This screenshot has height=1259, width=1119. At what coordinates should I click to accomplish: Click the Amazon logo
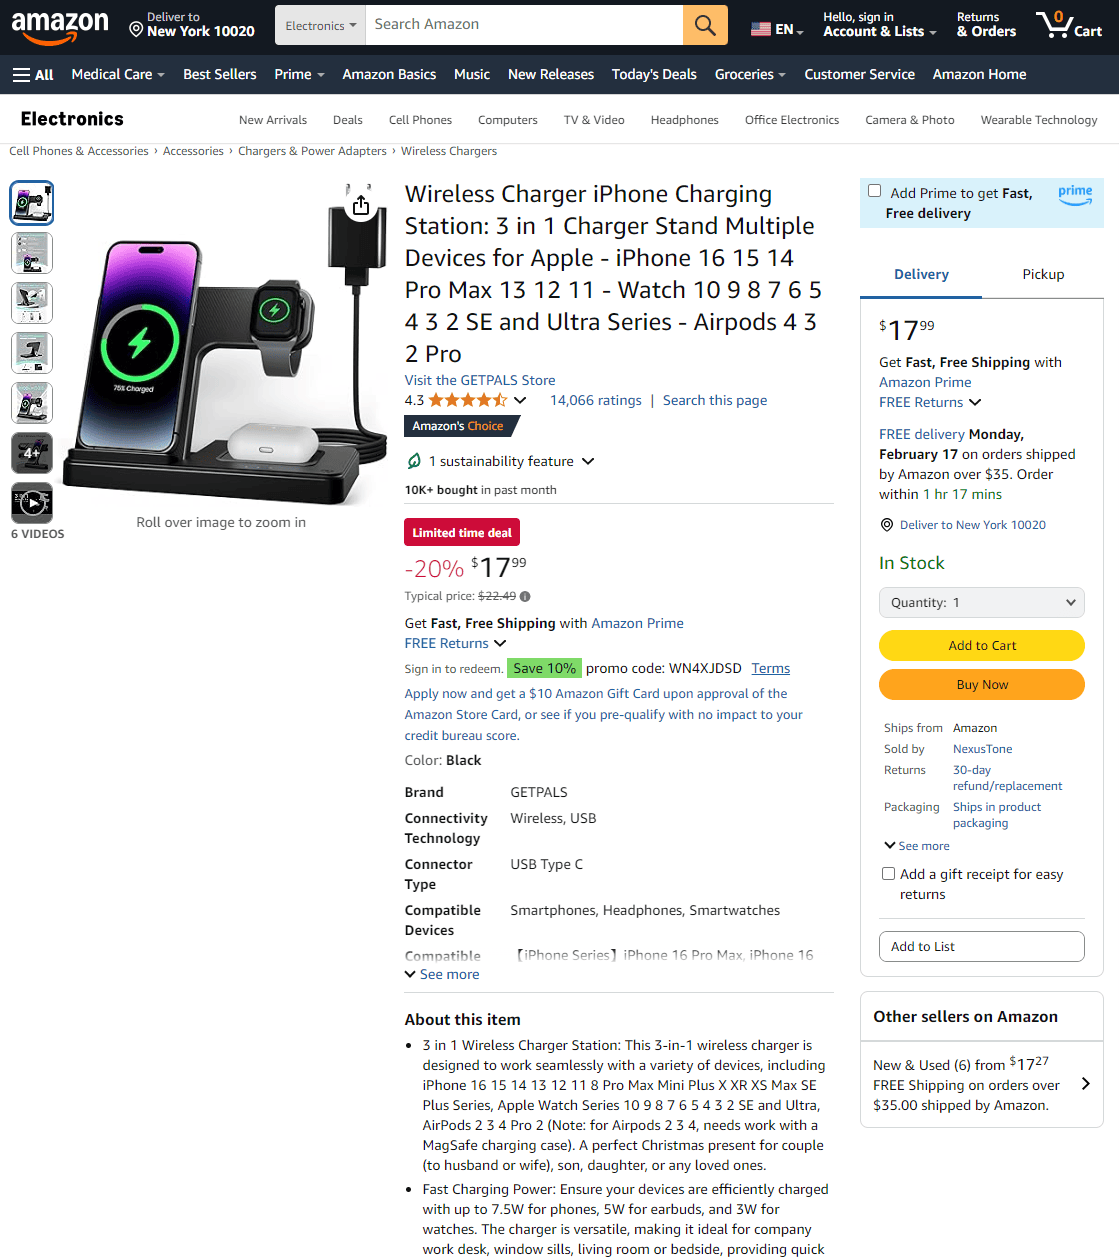tap(60, 26)
